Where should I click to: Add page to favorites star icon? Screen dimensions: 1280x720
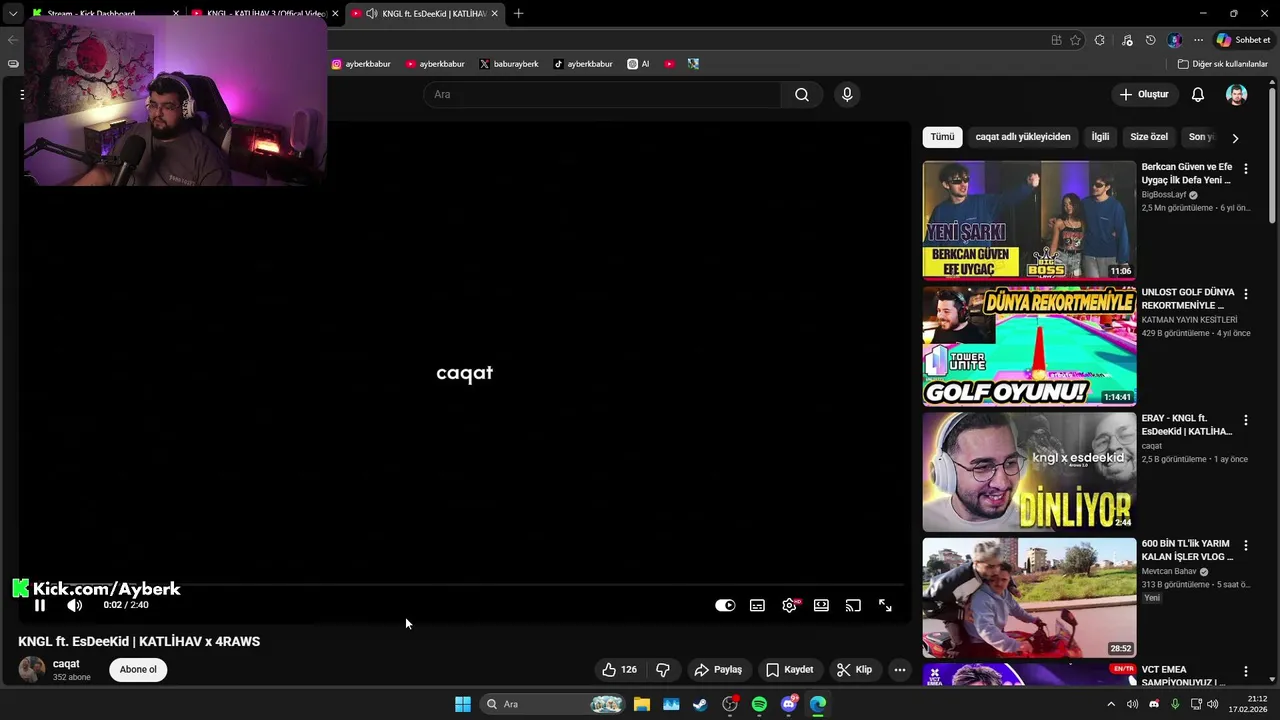[1075, 40]
